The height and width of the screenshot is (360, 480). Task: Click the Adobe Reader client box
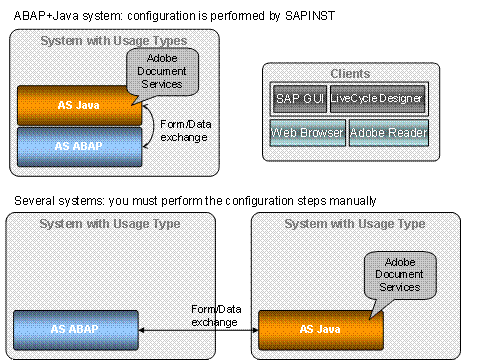click(x=388, y=133)
